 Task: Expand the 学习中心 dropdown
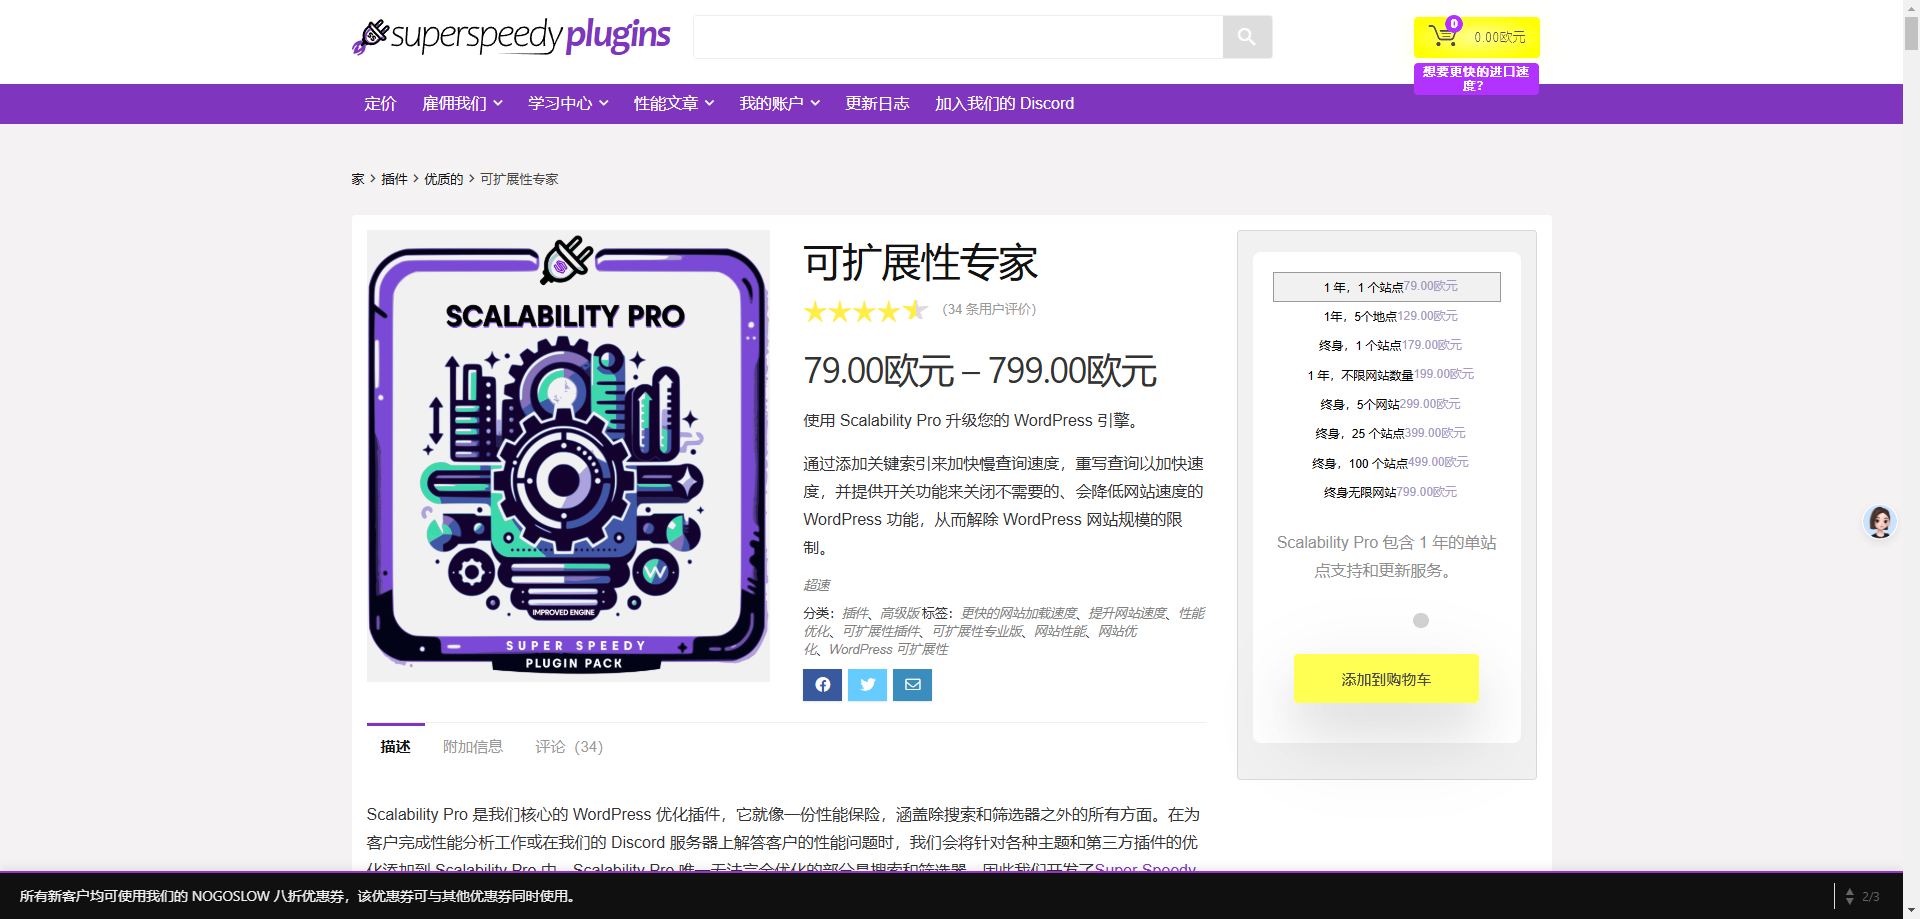(568, 104)
